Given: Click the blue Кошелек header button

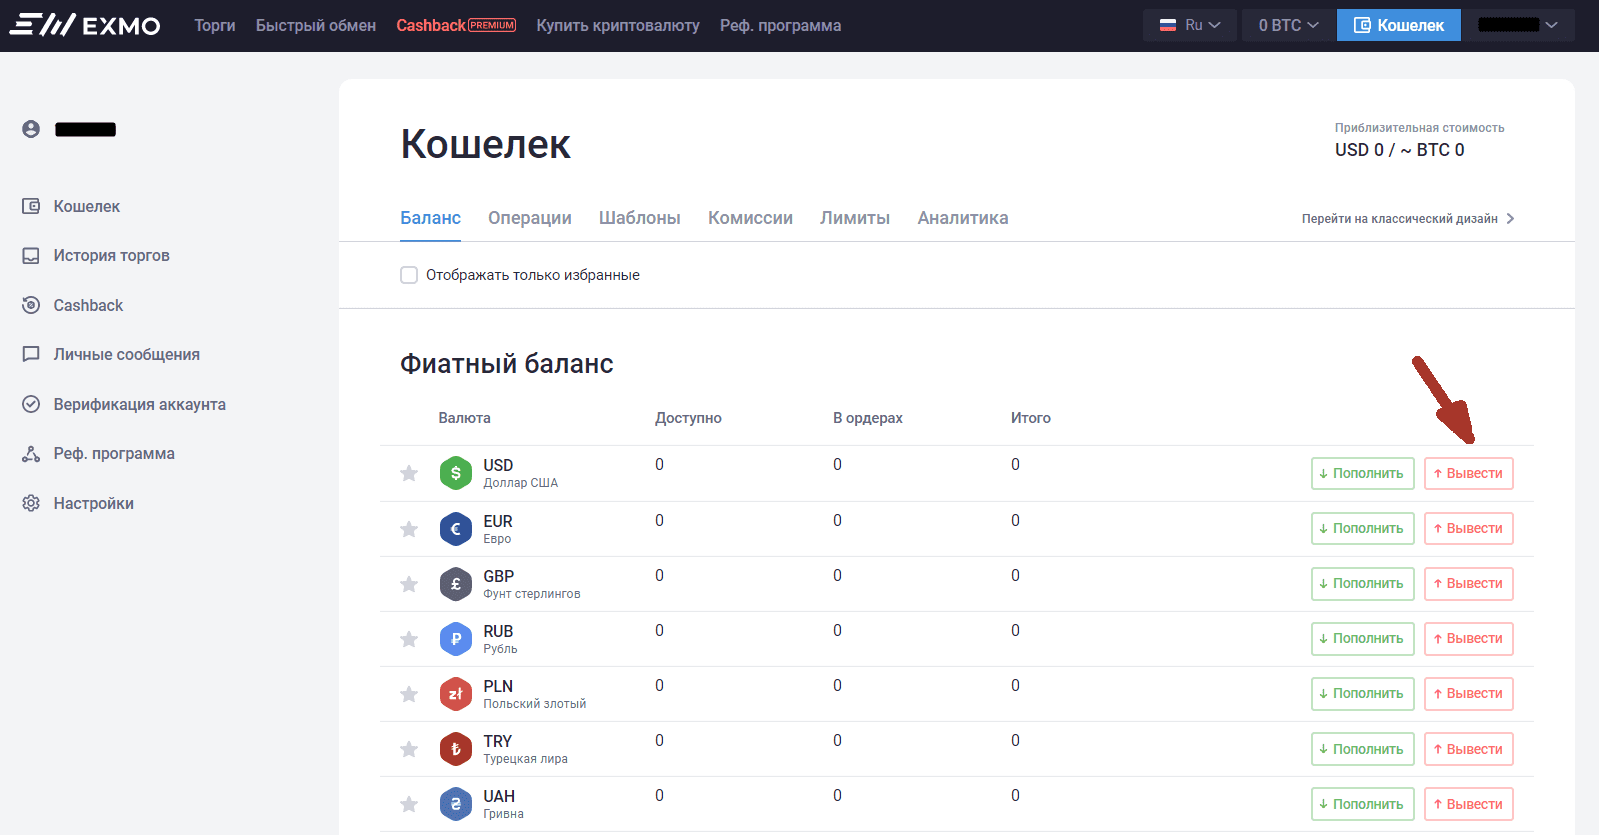Looking at the screenshot, I should [x=1399, y=25].
